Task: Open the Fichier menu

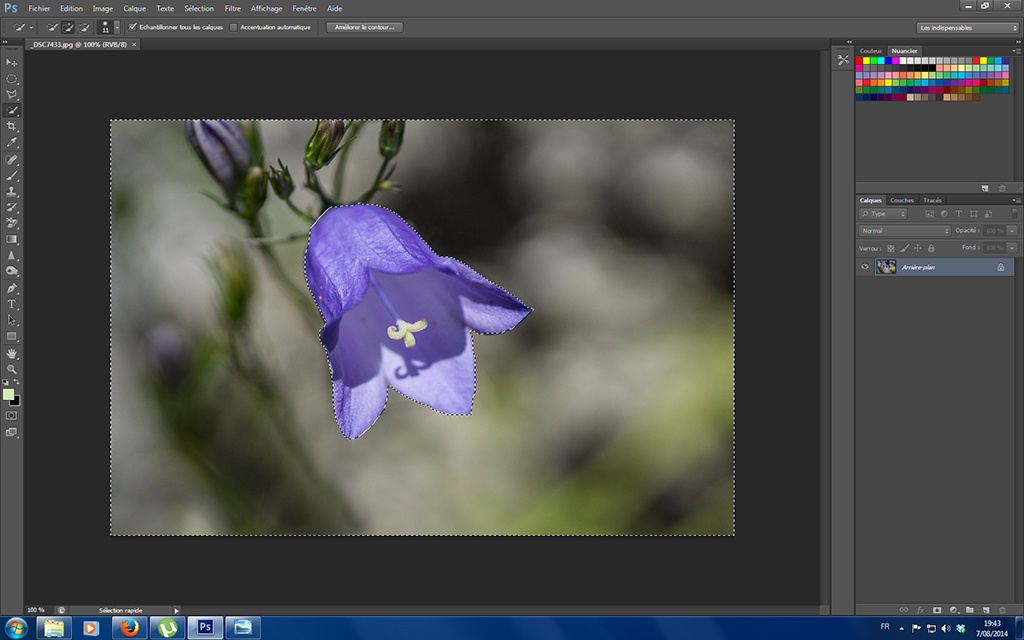Action: (x=39, y=8)
